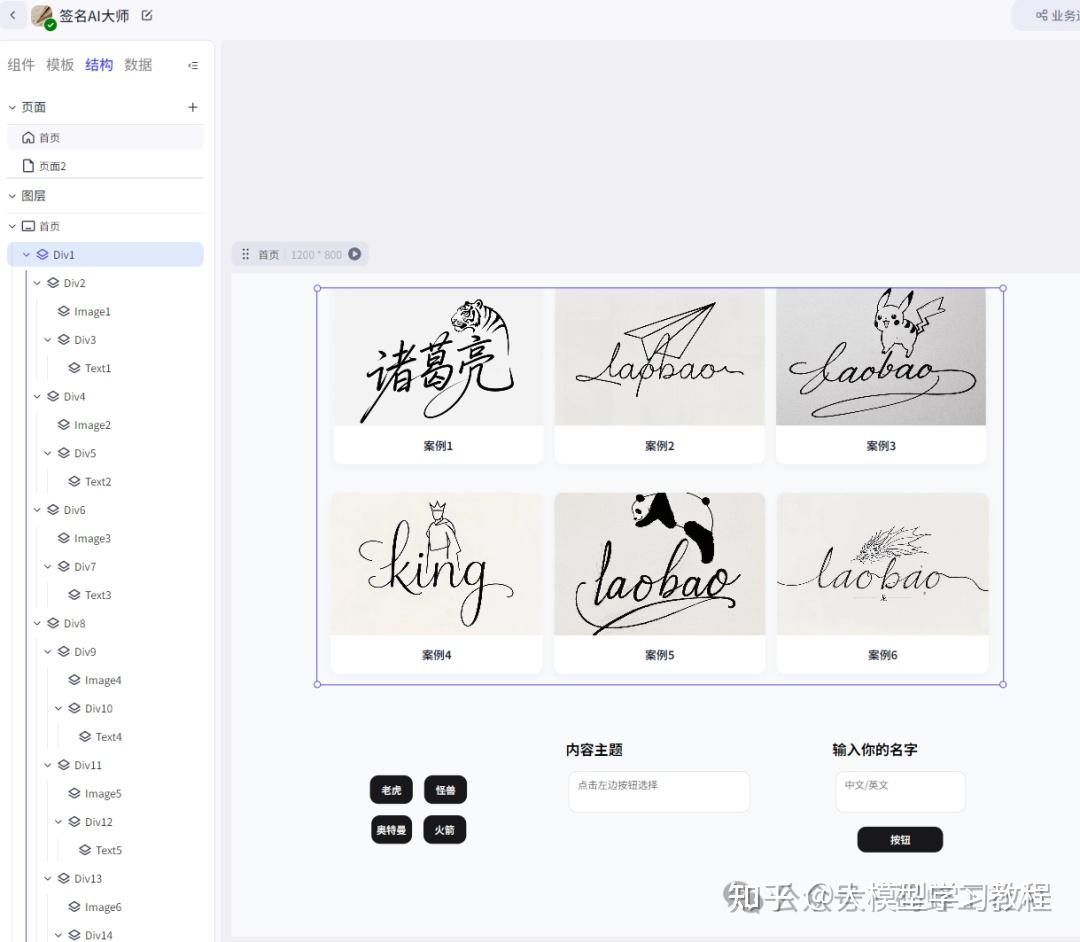Viewport: 1080px width, 942px height.
Task: Select the Div12 tree row
Action: tap(105, 821)
